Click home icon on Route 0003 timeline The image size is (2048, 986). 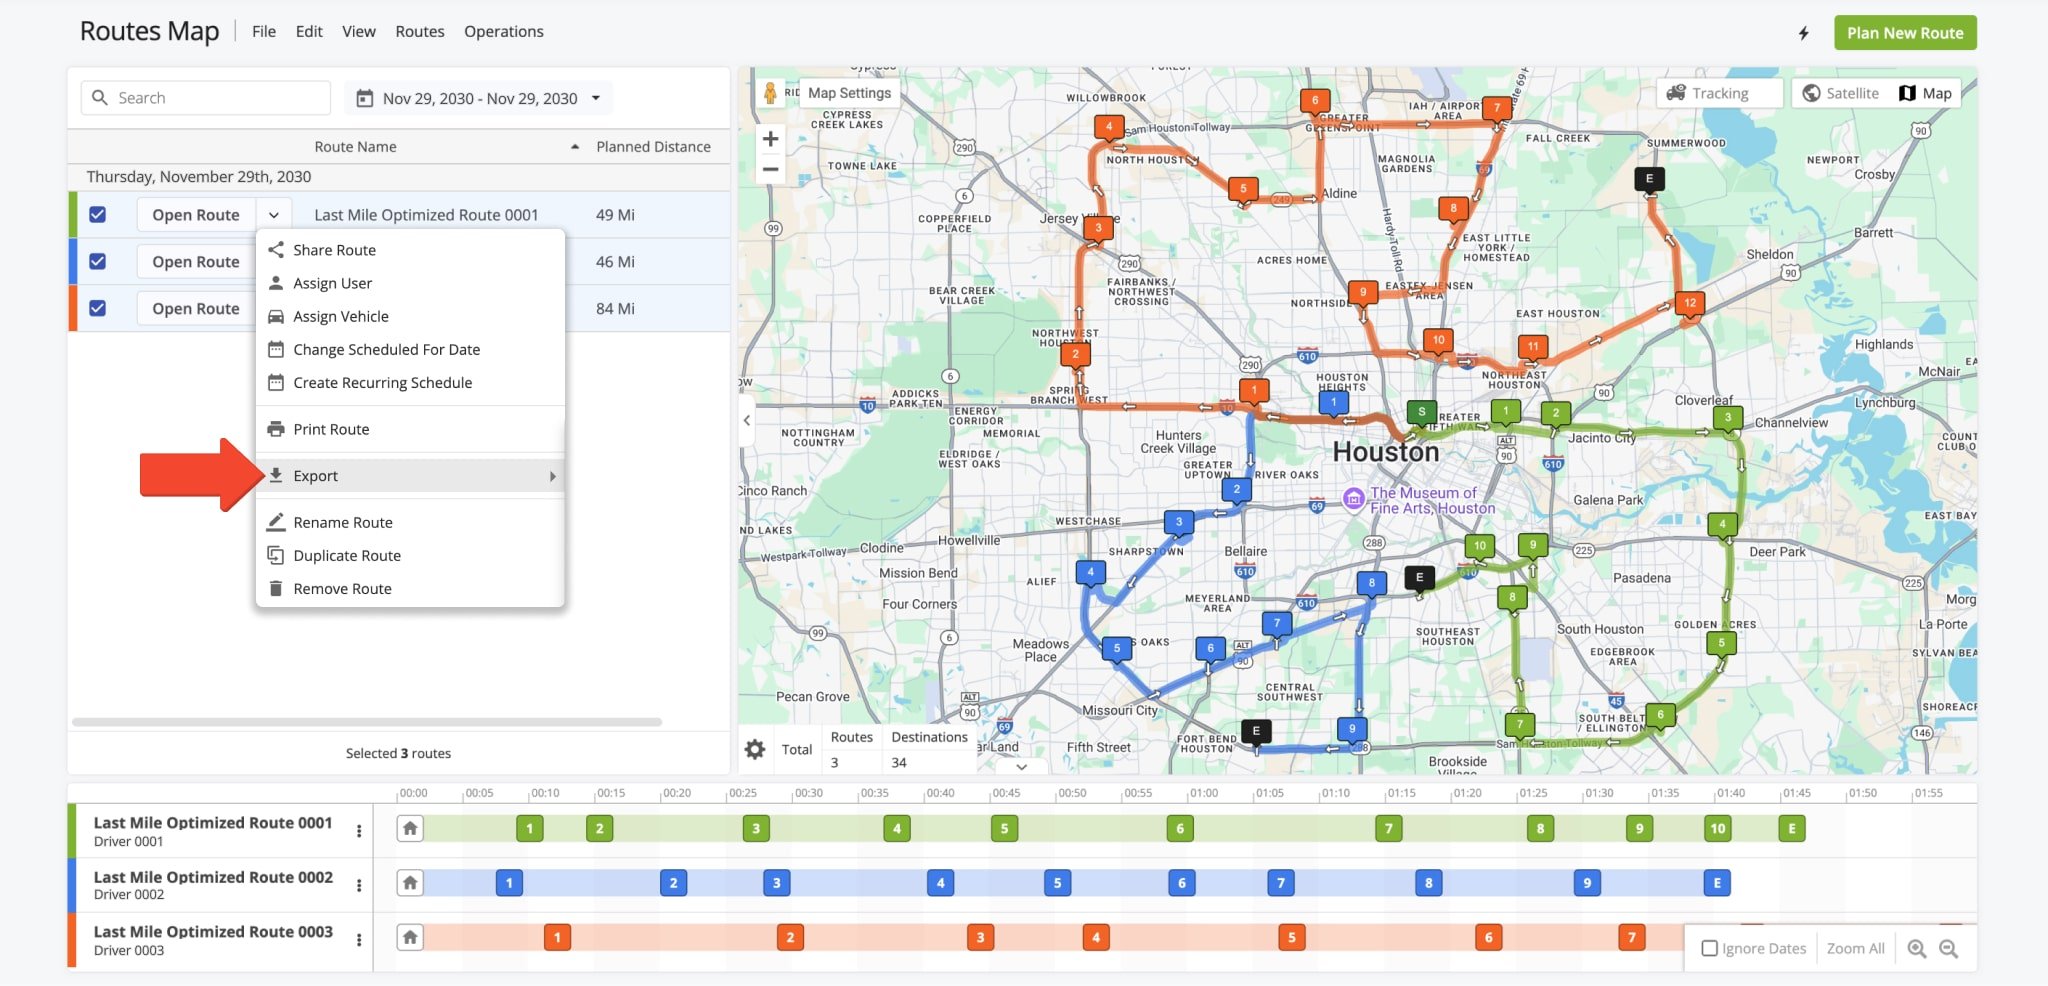click(x=410, y=937)
